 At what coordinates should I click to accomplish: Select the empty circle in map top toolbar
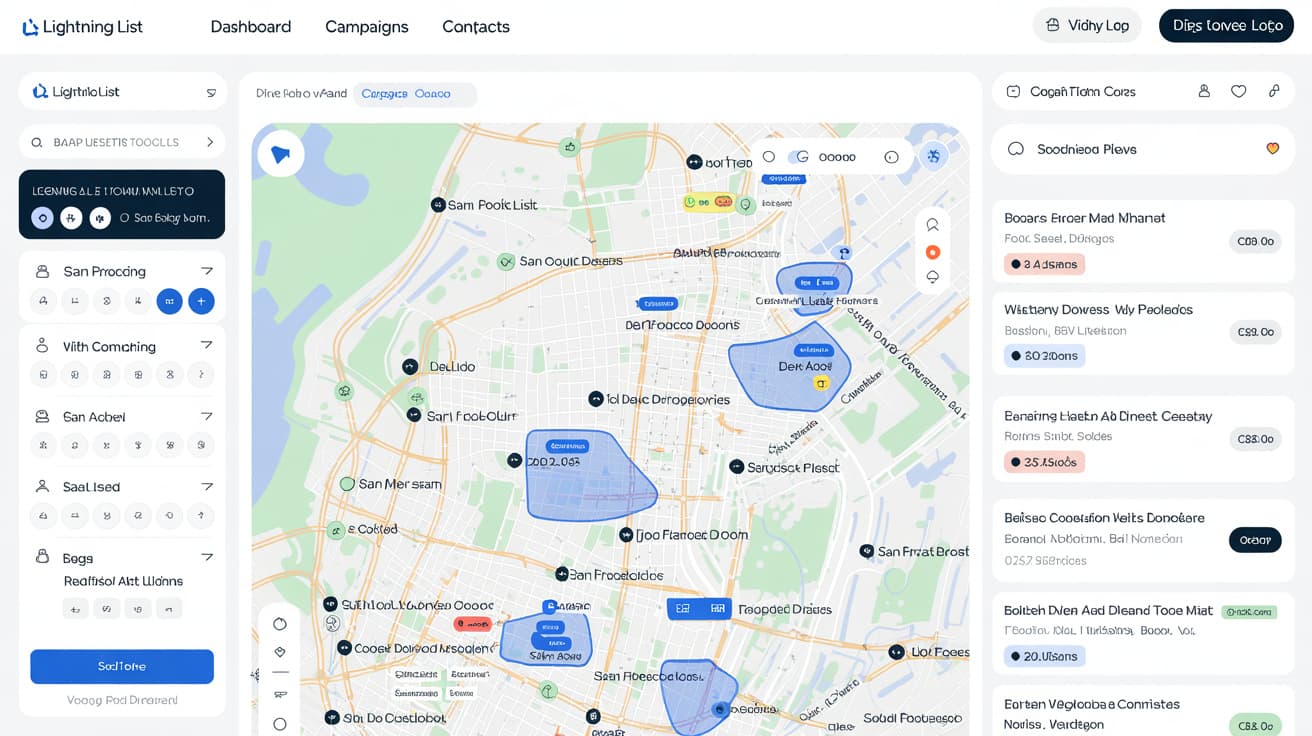tap(769, 157)
